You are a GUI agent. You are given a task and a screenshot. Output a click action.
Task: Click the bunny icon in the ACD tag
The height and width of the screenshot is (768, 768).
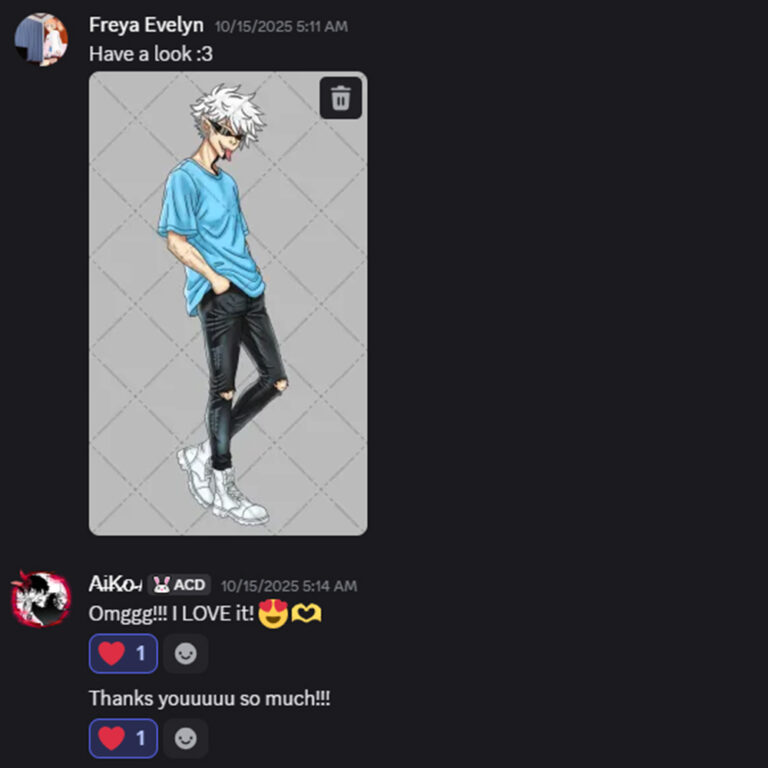(161, 584)
